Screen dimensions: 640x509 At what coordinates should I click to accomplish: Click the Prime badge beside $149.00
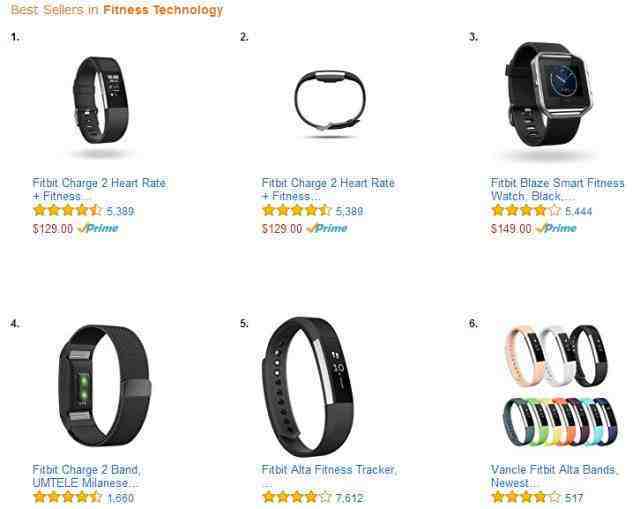click(556, 228)
